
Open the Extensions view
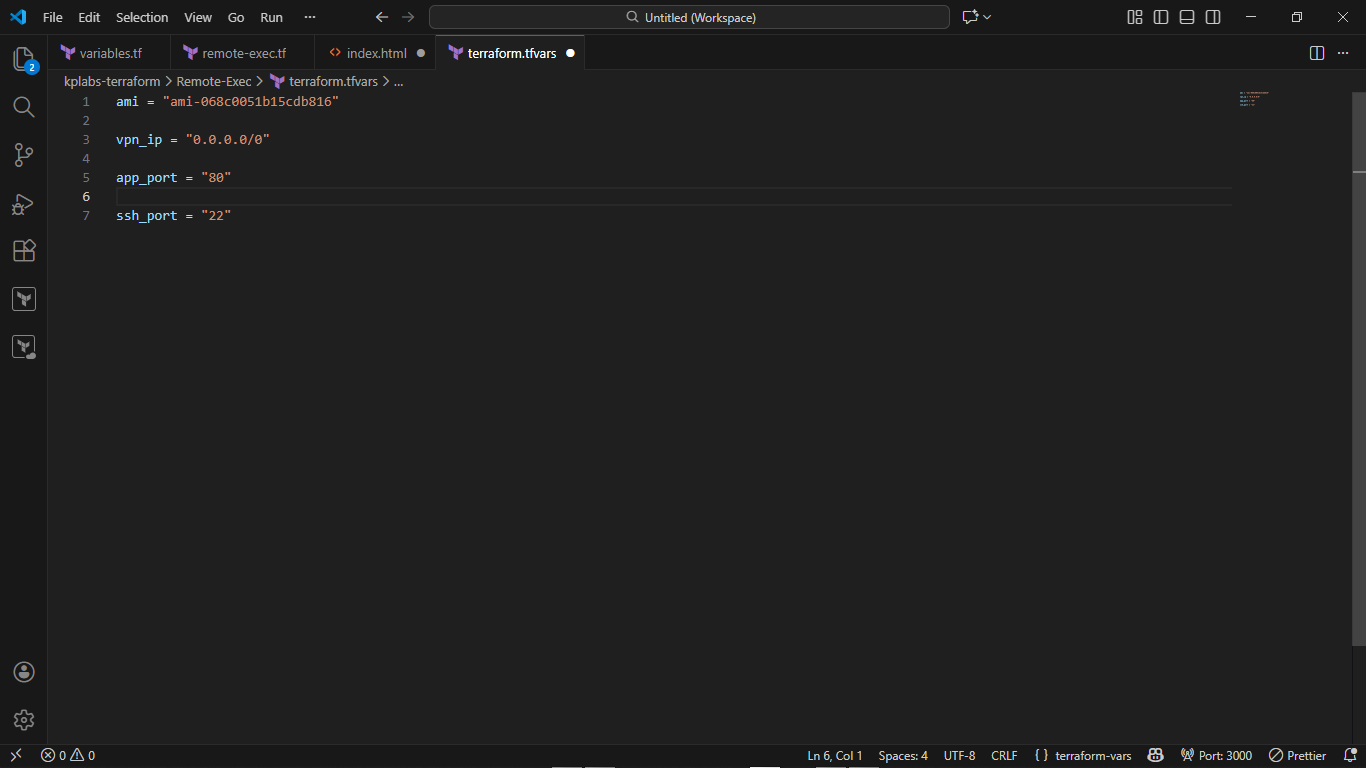pyautogui.click(x=23, y=251)
